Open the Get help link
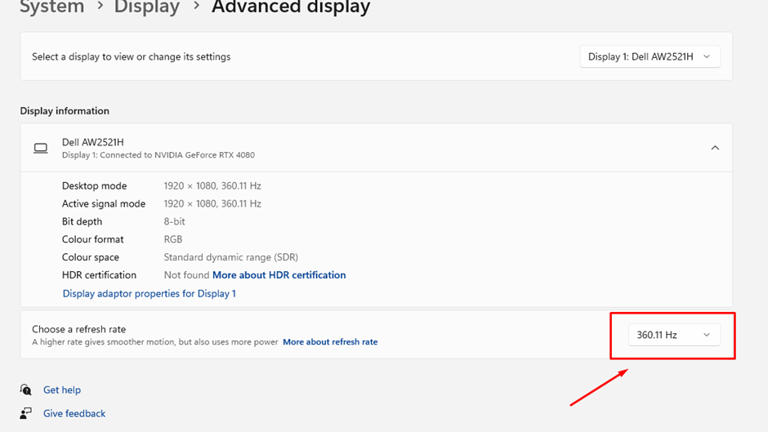Image resolution: width=768 pixels, height=432 pixels. (62, 390)
